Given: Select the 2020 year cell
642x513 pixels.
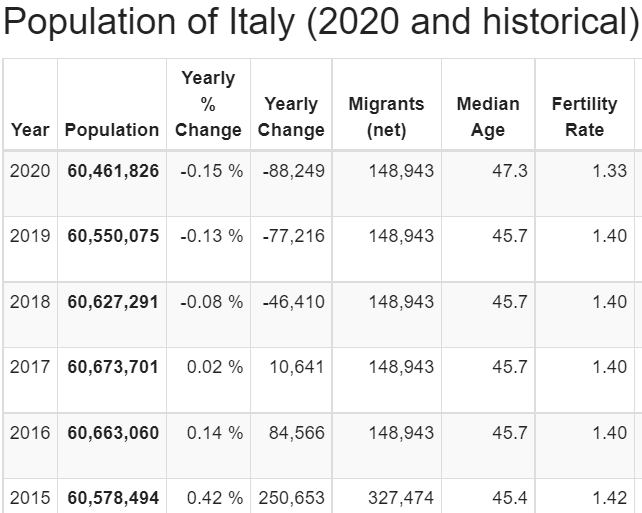Looking at the screenshot, I should (30, 171).
